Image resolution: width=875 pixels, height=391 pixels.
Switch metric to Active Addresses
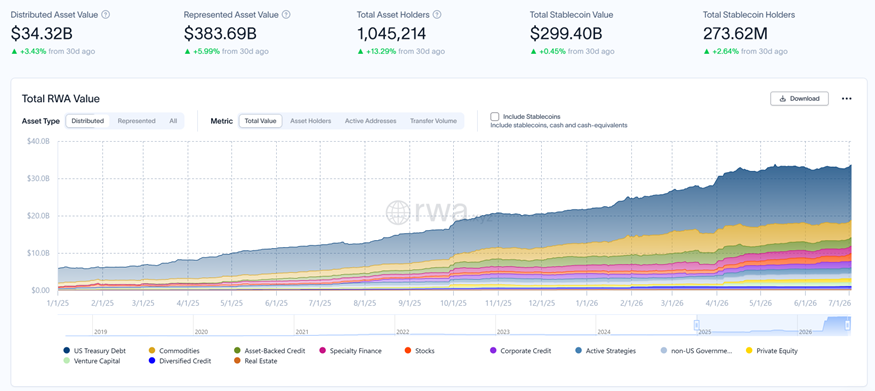371,121
